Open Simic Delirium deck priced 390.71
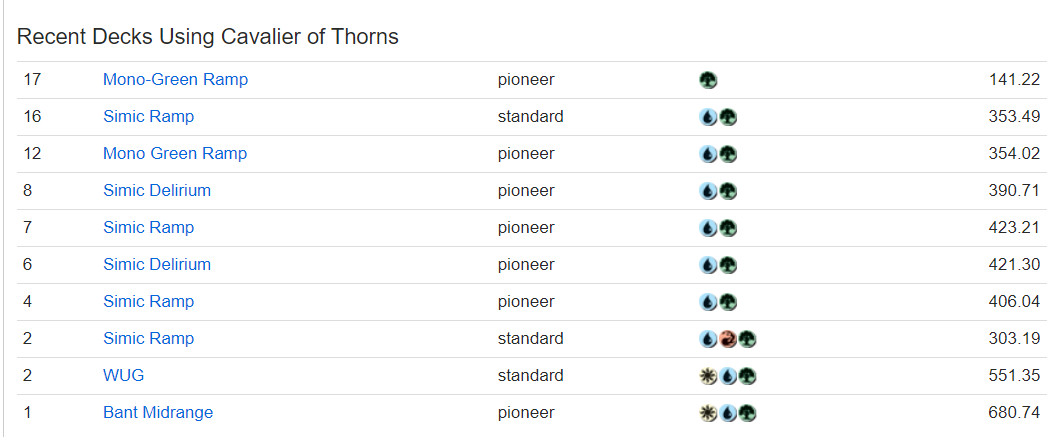The width and height of the screenshot is (1059, 437). pos(157,190)
